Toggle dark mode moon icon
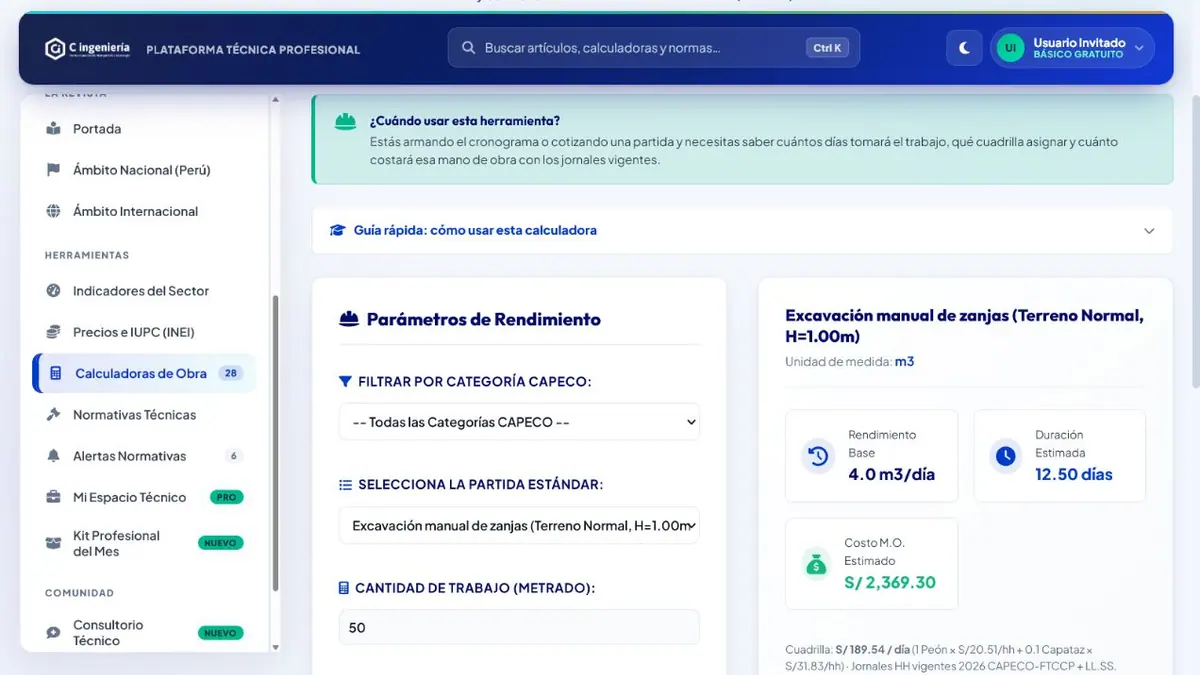This screenshot has width=1200, height=675. point(964,48)
